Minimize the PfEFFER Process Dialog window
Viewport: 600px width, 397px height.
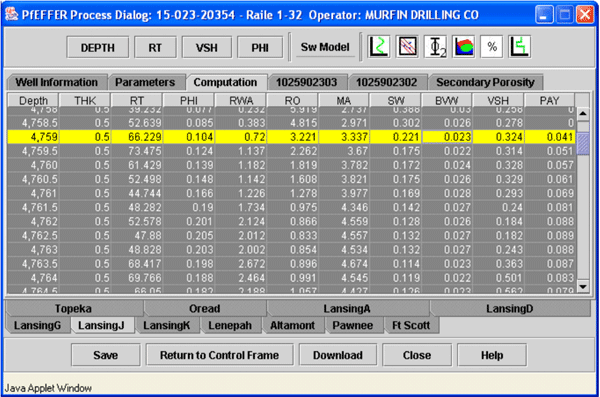[x=544, y=15]
